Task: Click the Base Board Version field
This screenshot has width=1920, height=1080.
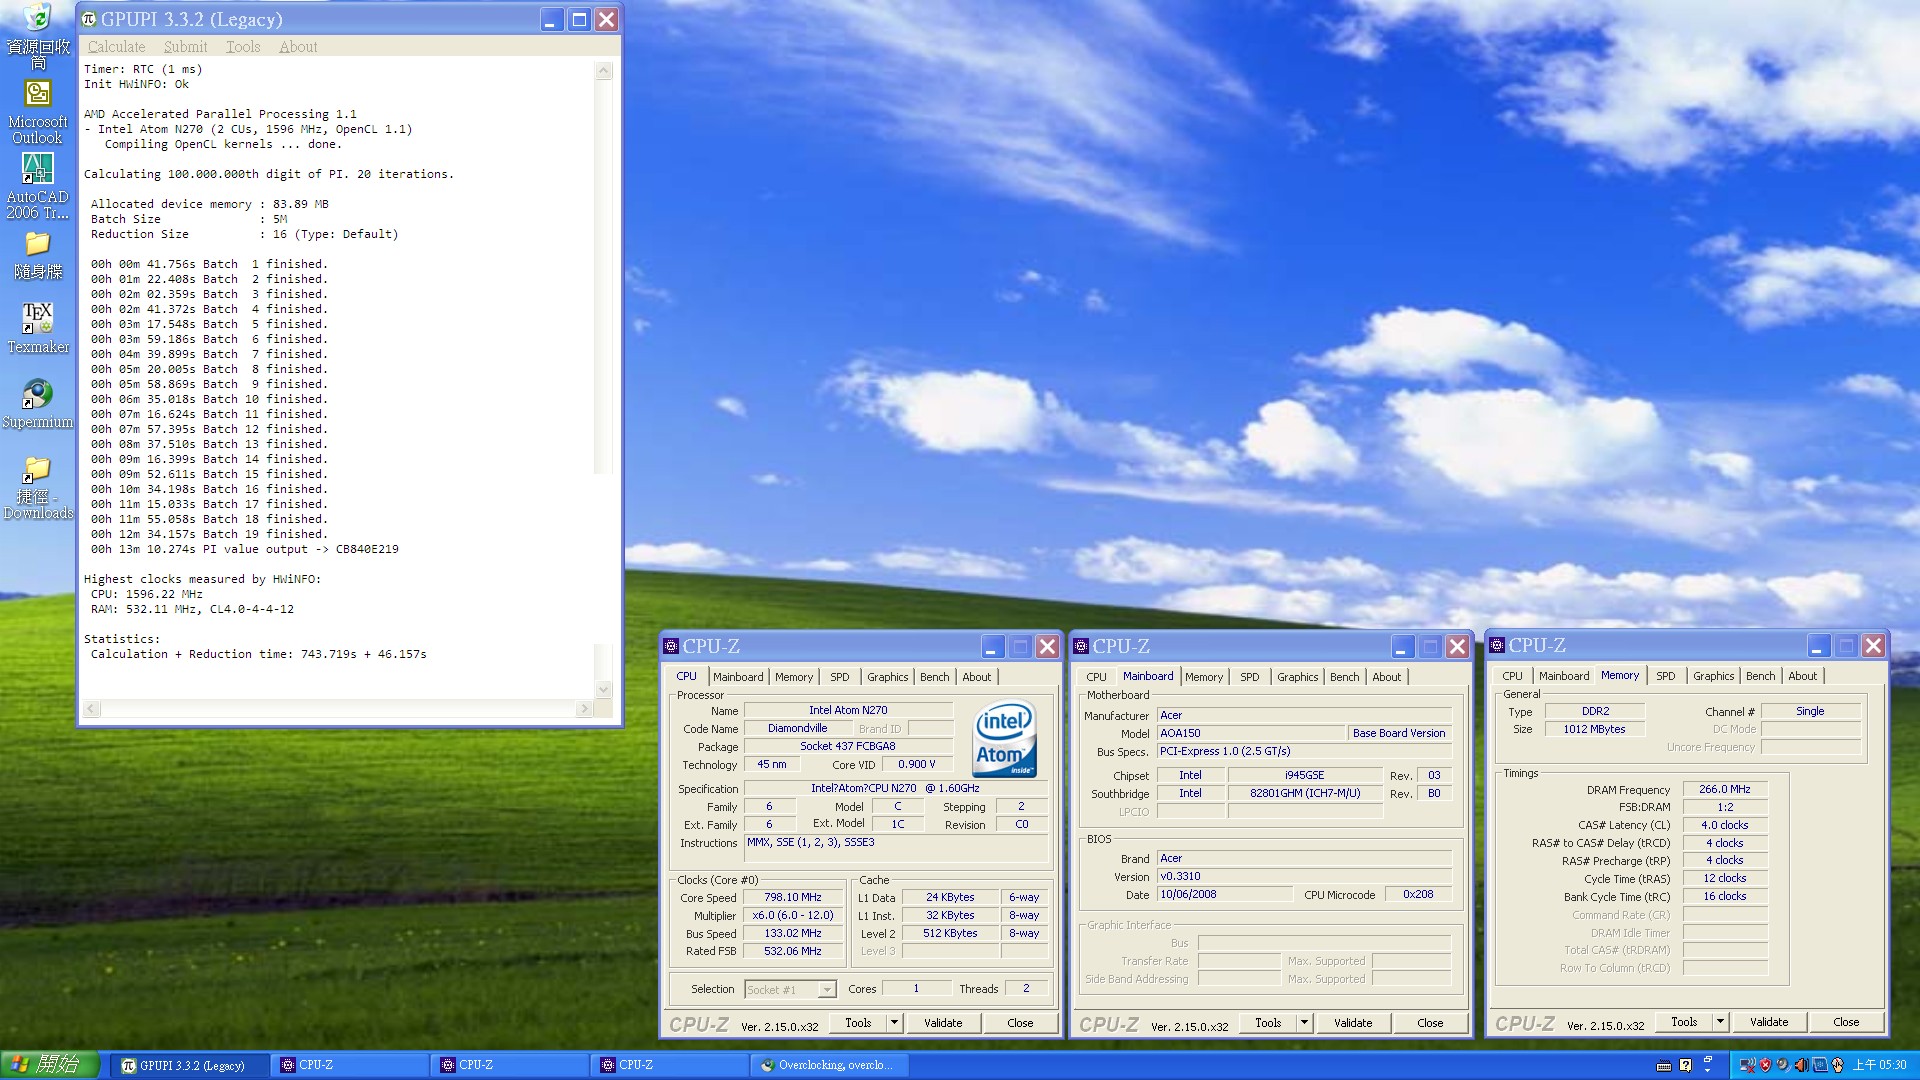Action: (x=1399, y=733)
